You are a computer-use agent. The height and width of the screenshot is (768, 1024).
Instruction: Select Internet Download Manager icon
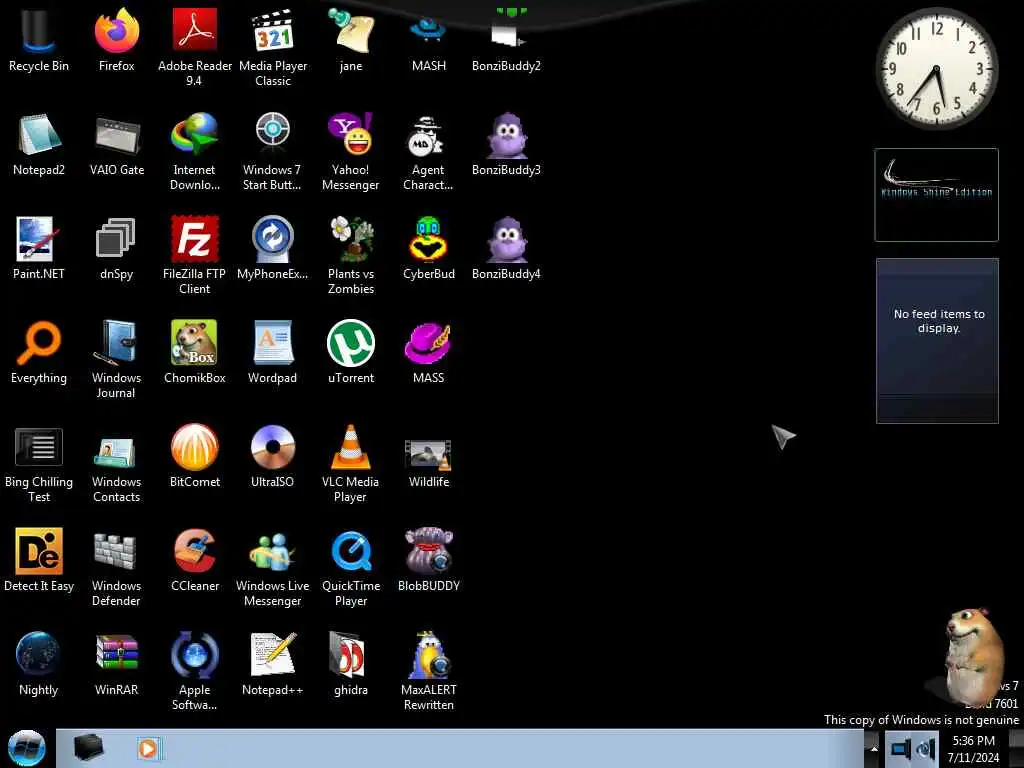tap(195, 152)
